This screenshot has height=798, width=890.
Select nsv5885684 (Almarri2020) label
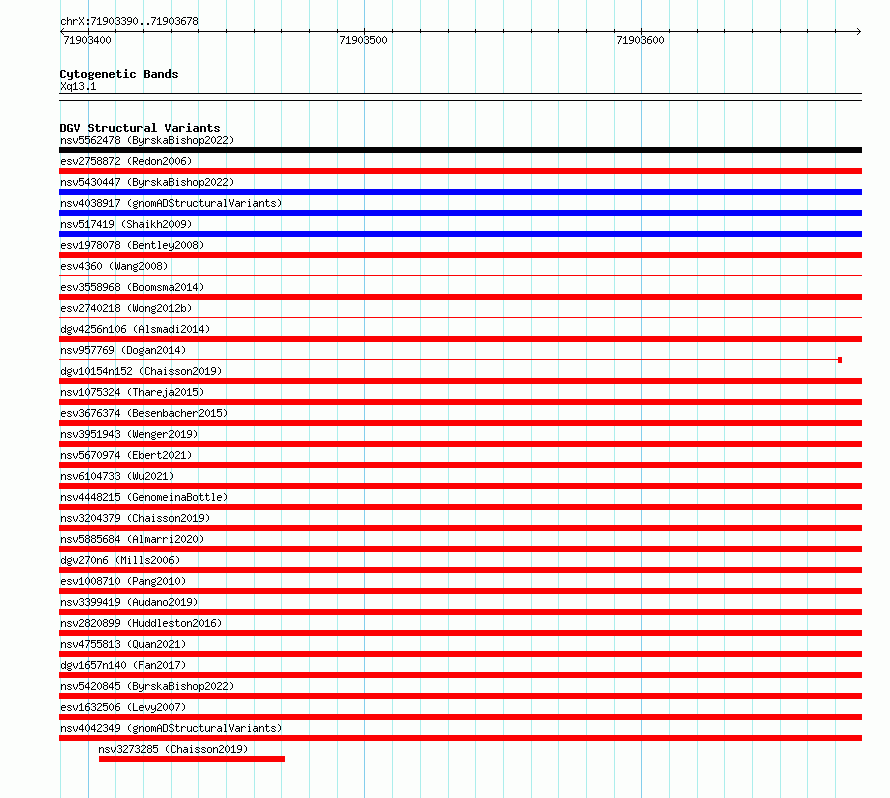click(x=132, y=539)
